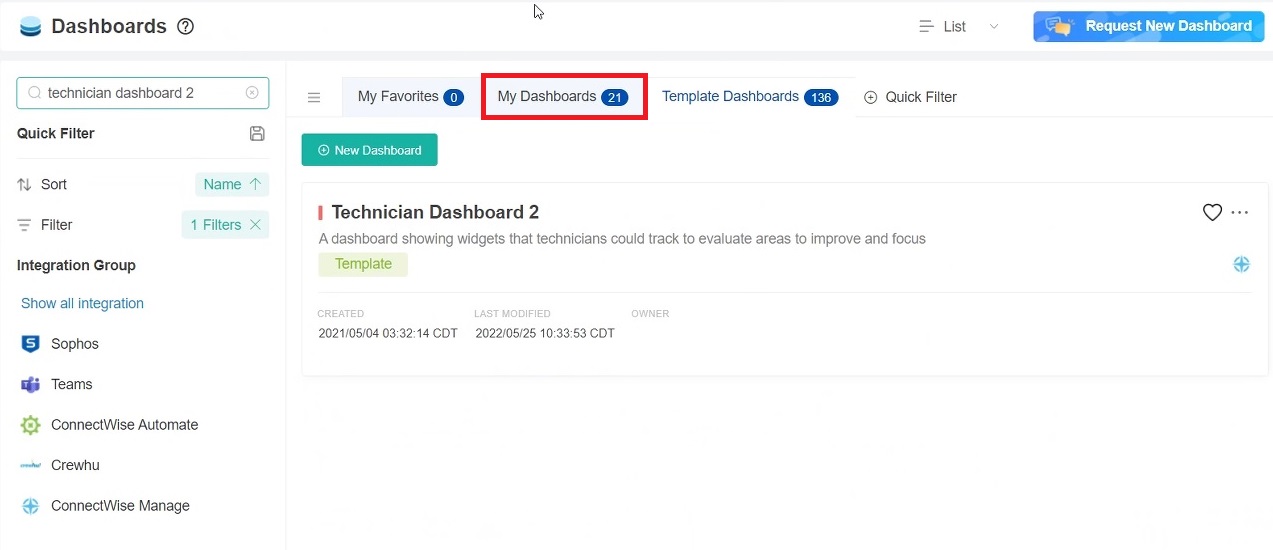Select ConnectWise Automate integration

(124, 425)
